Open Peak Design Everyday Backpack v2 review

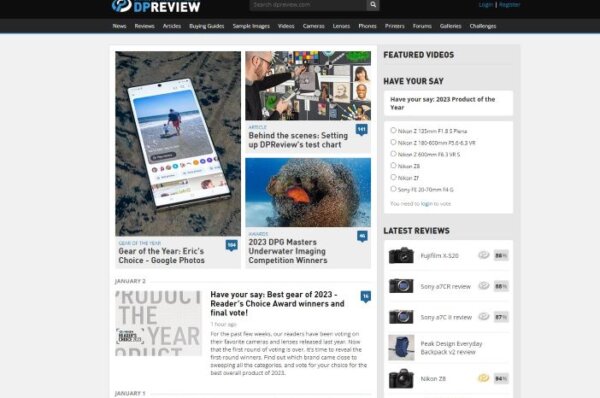click(451, 348)
